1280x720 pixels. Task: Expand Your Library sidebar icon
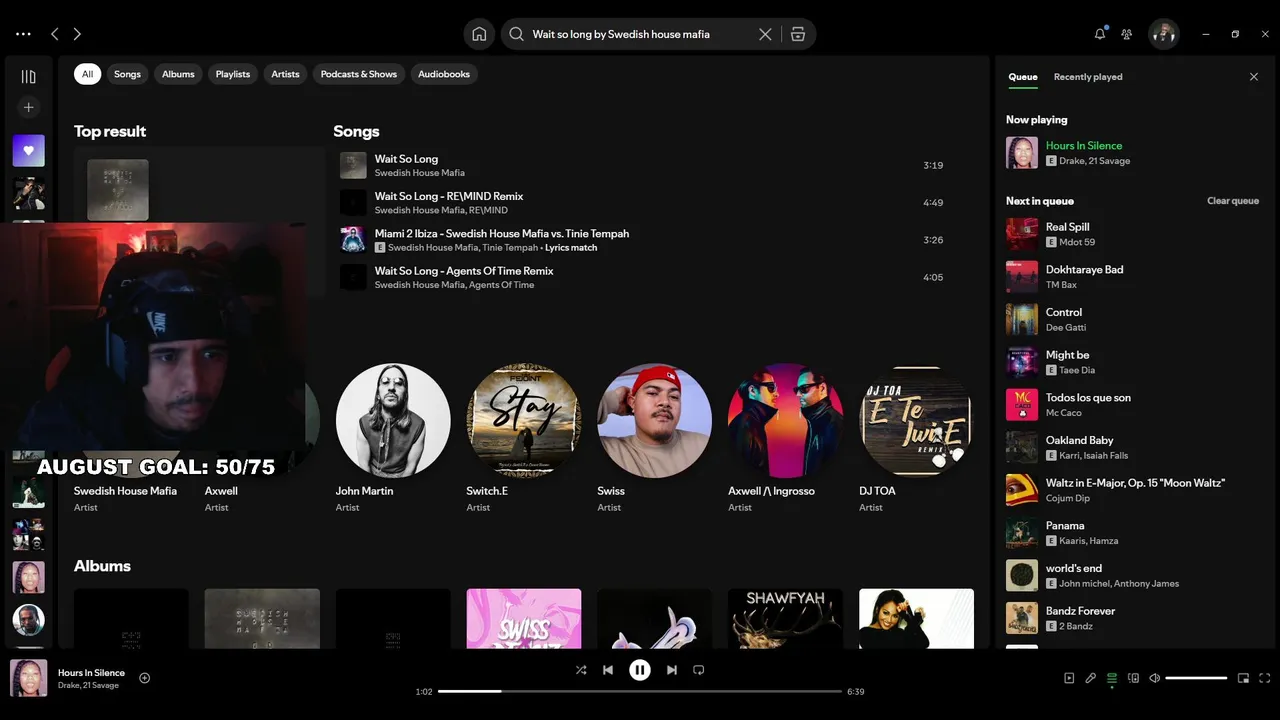pos(28,77)
